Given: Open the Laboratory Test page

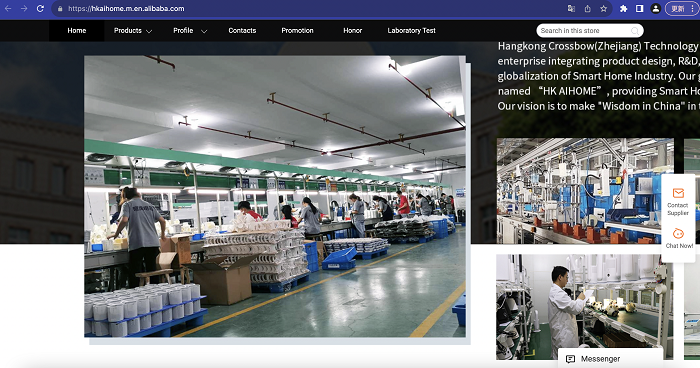Looking at the screenshot, I should click(412, 31).
